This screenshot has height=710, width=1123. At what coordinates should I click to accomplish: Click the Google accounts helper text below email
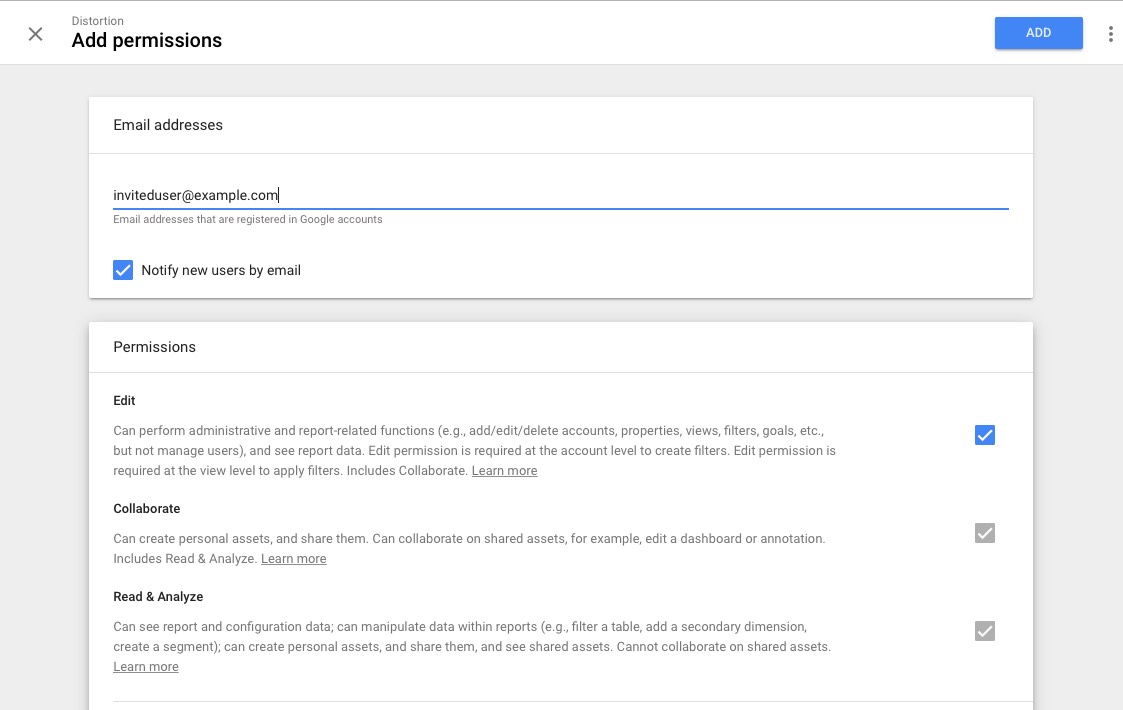247,219
